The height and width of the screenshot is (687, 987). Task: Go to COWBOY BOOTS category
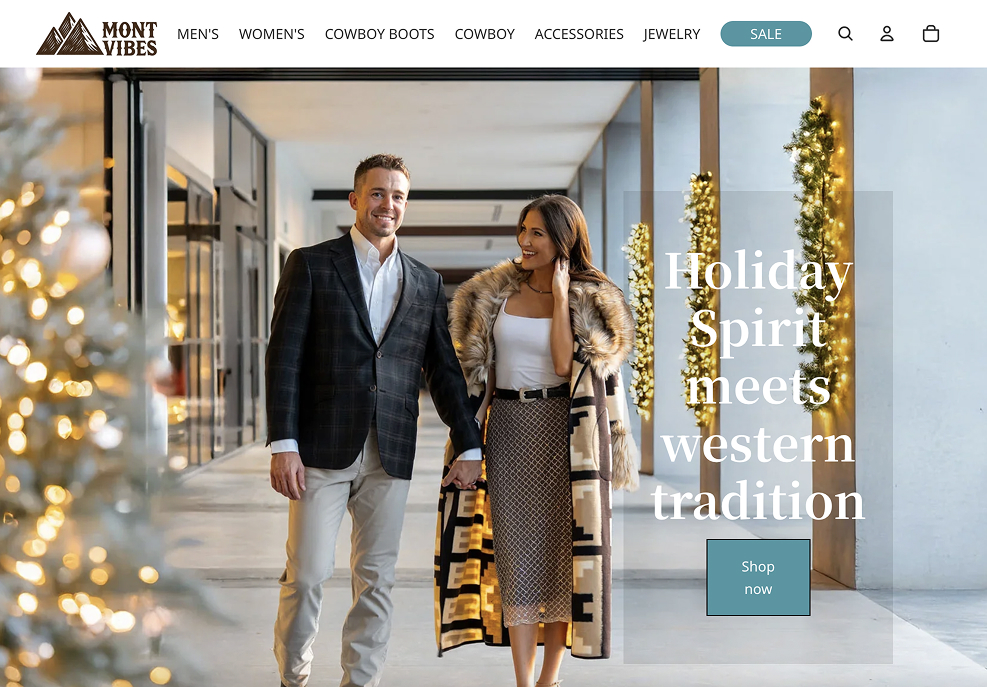click(x=380, y=34)
